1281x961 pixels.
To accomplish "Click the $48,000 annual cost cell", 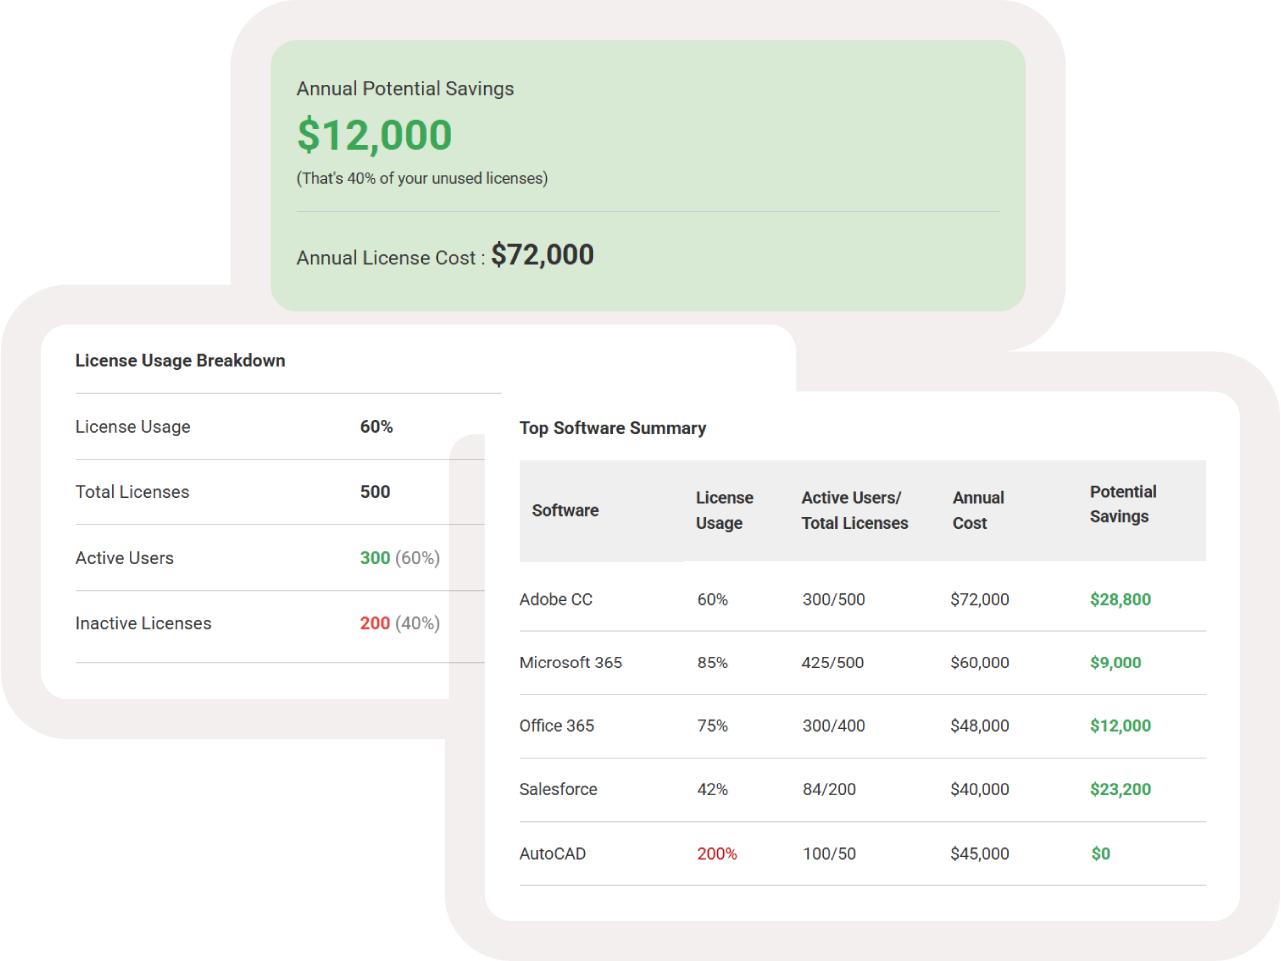I will 980,726.
